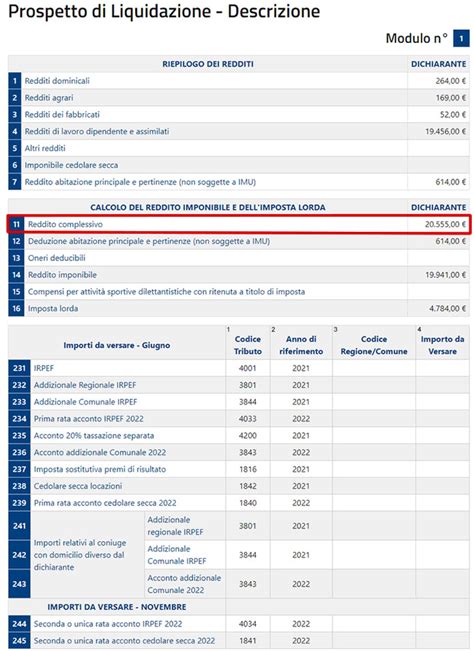This screenshot has height=651, width=474.
Task: Select 'Addizionale Comunale IRPEF' row 233 label
Action: click(x=85, y=402)
